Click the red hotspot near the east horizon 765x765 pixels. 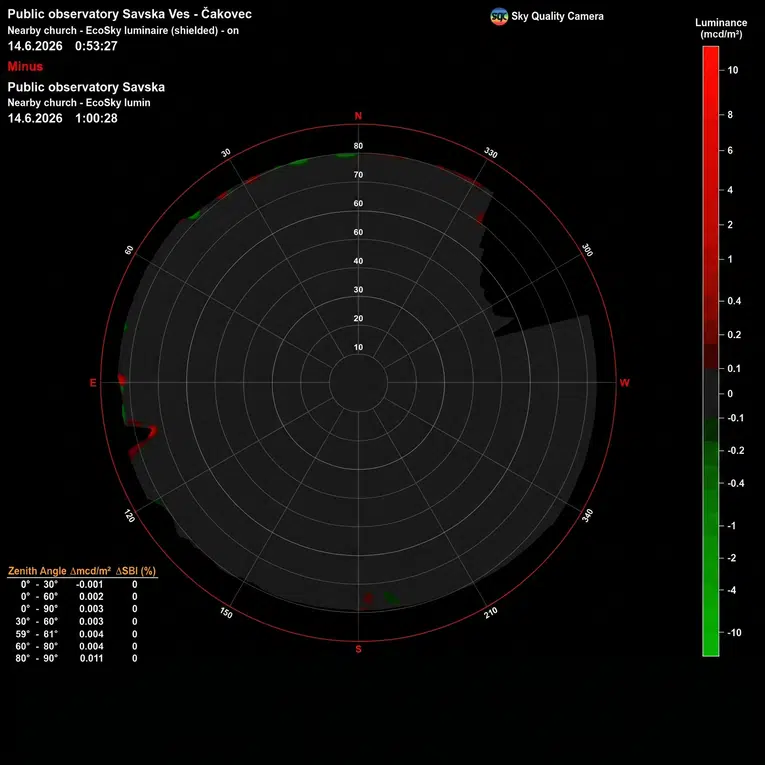(122, 380)
